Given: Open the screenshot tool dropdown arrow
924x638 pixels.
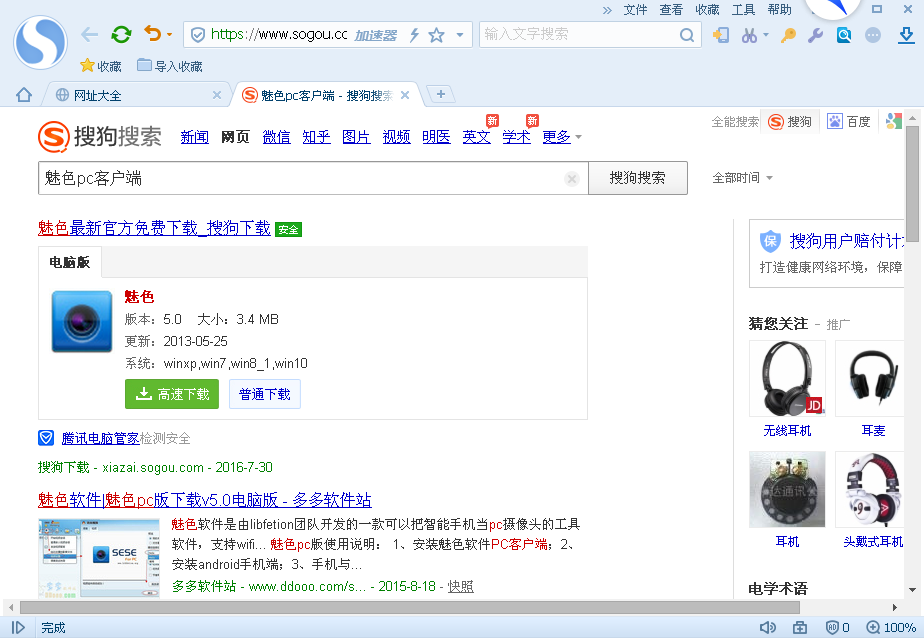Looking at the screenshot, I should click(766, 35).
